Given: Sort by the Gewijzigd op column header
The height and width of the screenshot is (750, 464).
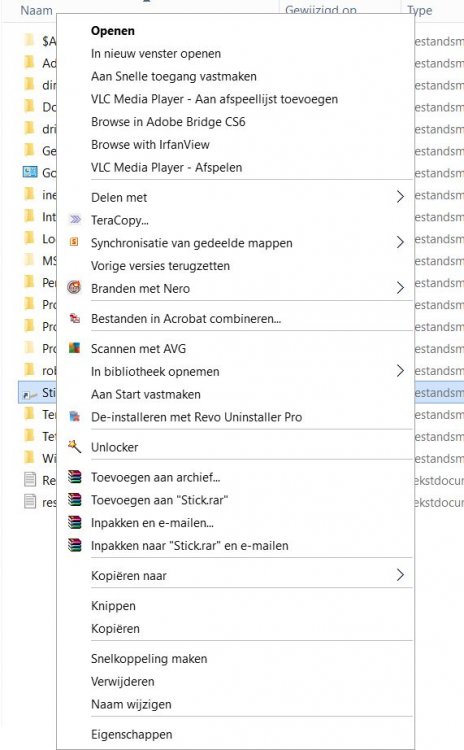Looking at the screenshot, I should [320, 10].
